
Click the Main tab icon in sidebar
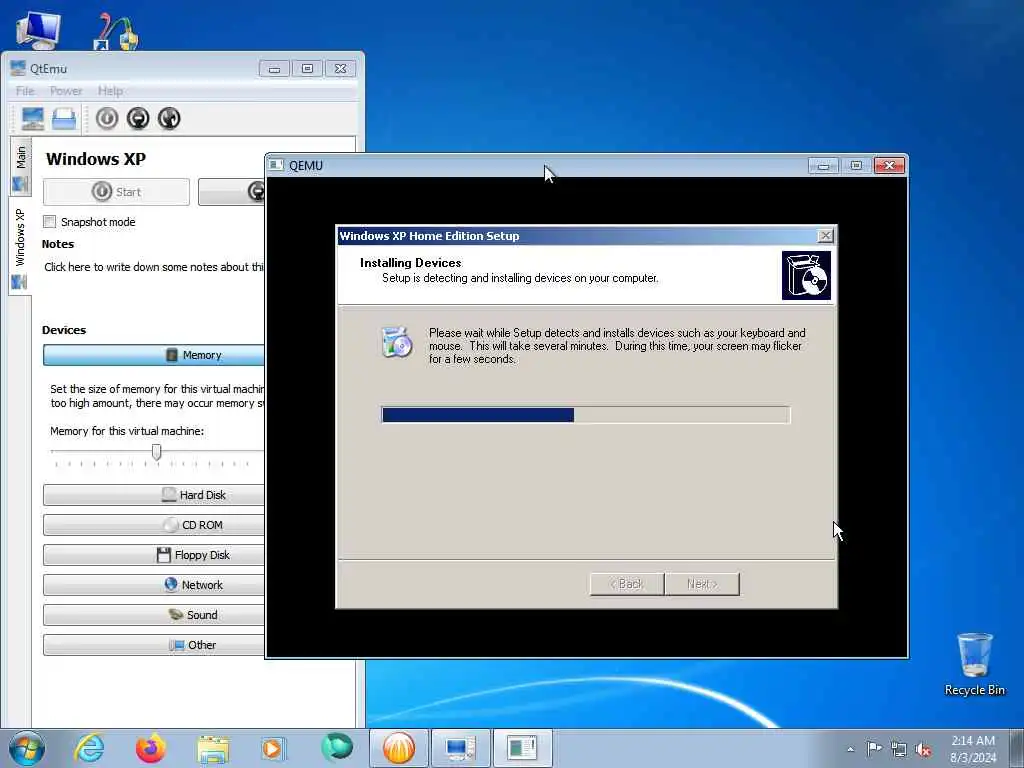(x=20, y=184)
